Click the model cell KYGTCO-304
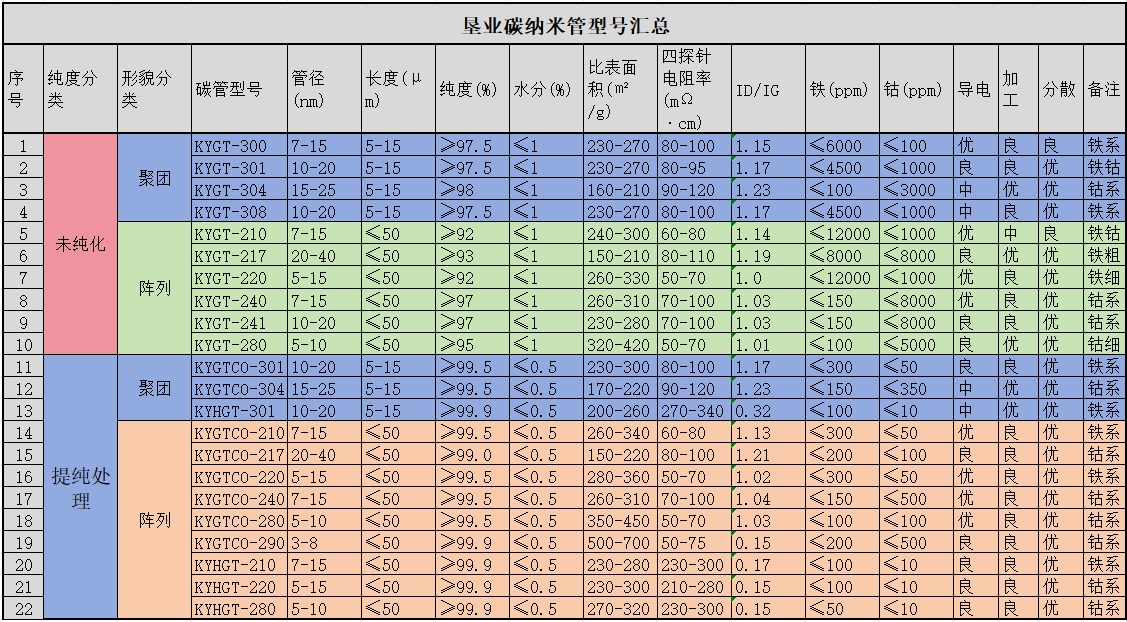 coord(239,388)
